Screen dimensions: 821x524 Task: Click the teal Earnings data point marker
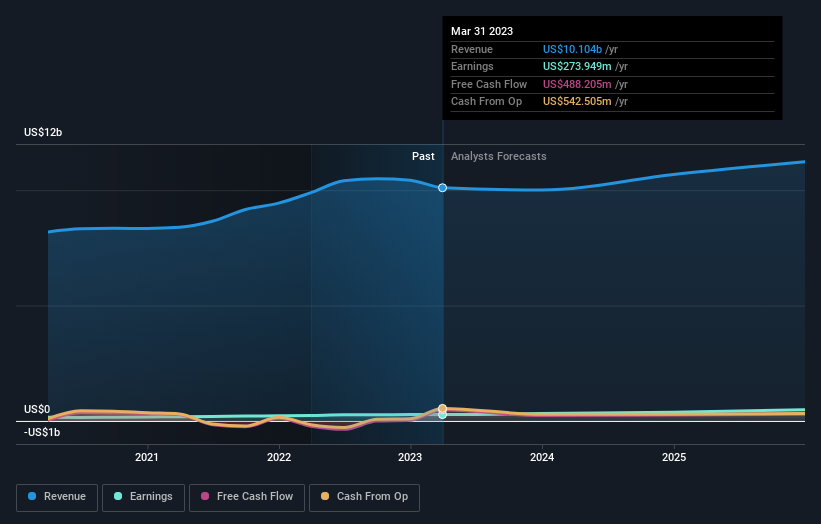442,415
